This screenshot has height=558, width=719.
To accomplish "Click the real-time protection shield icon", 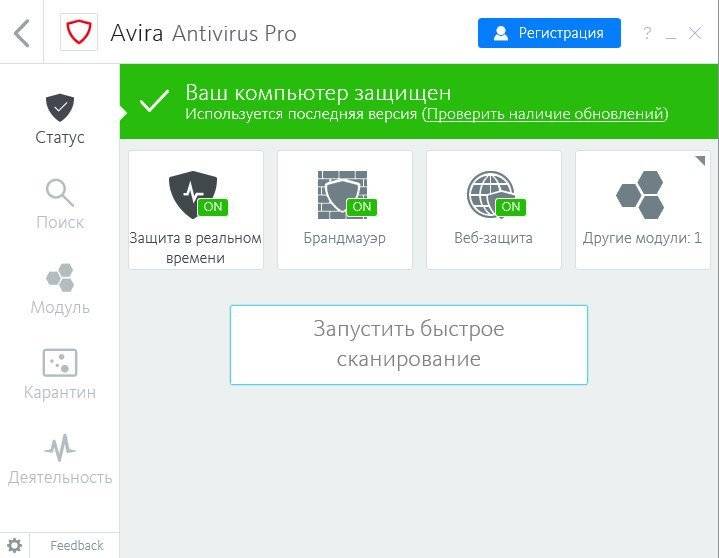I will pos(193,194).
